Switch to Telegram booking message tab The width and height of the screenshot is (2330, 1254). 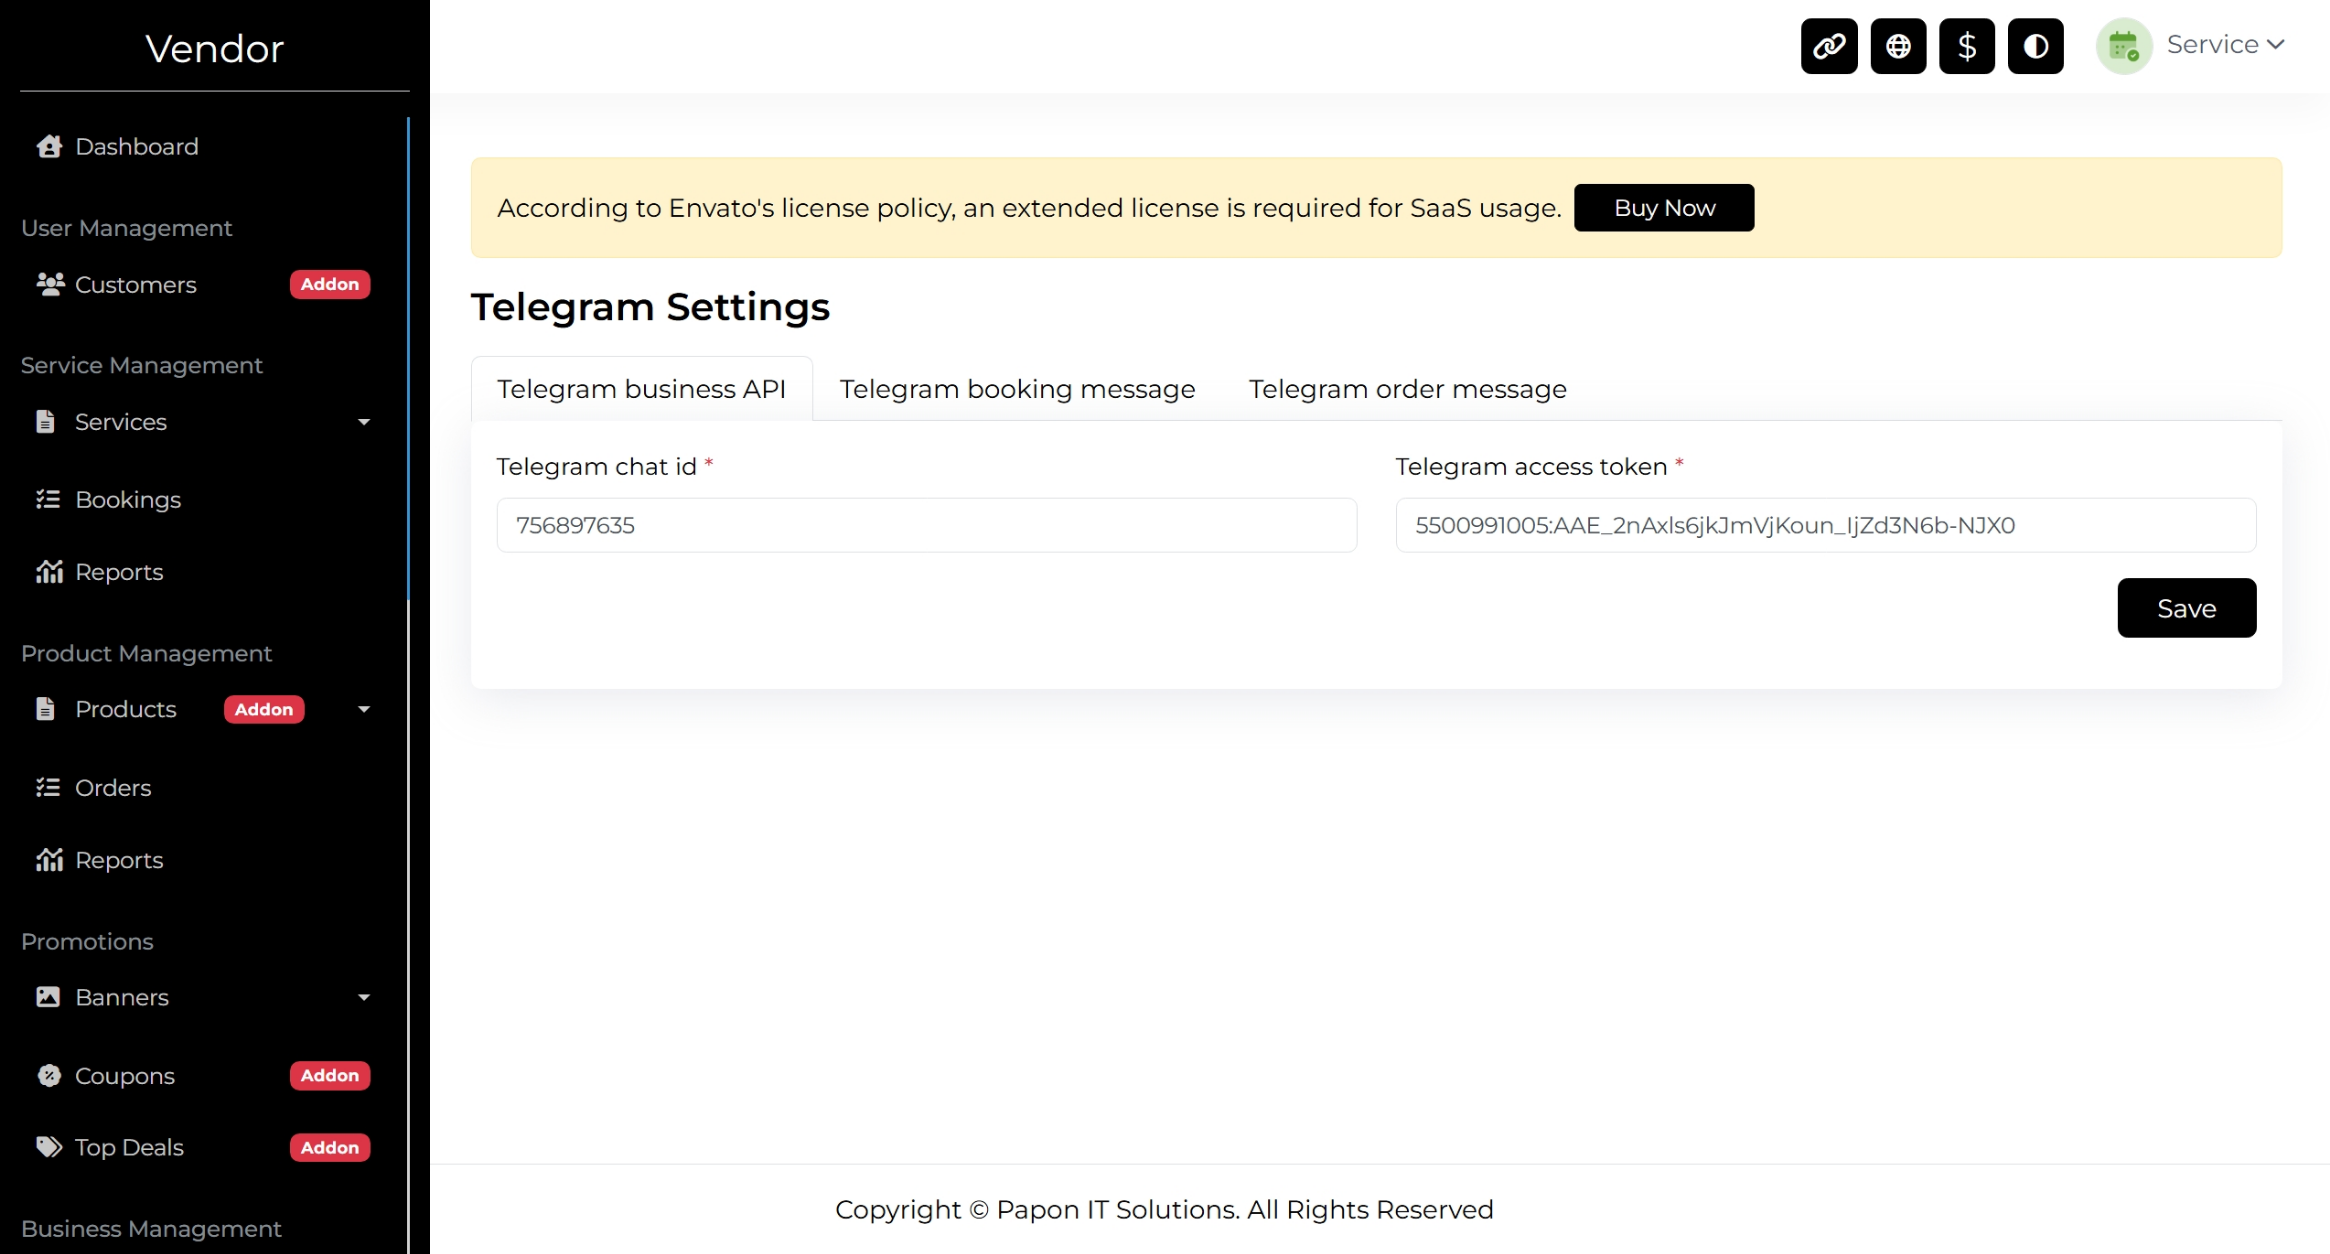click(1016, 389)
